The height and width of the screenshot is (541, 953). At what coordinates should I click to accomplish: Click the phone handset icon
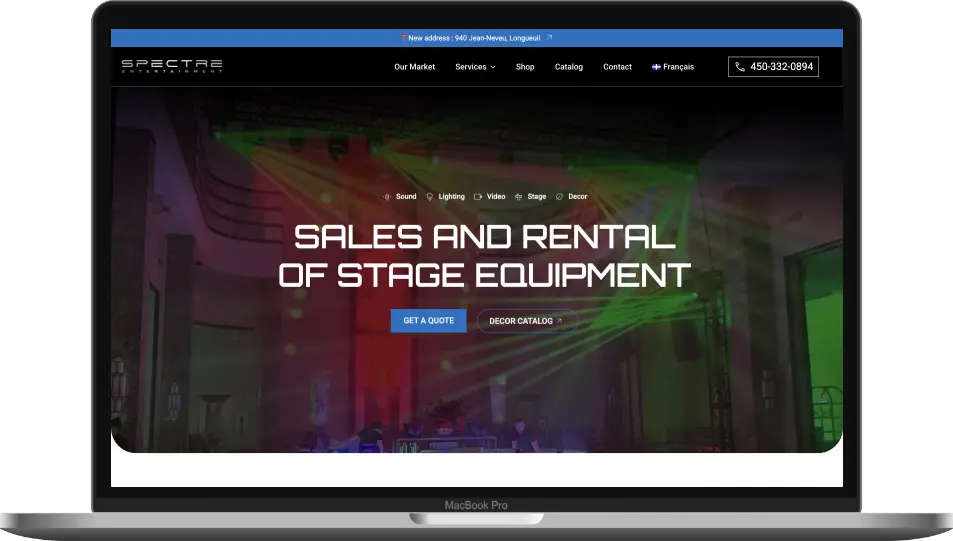coord(740,67)
